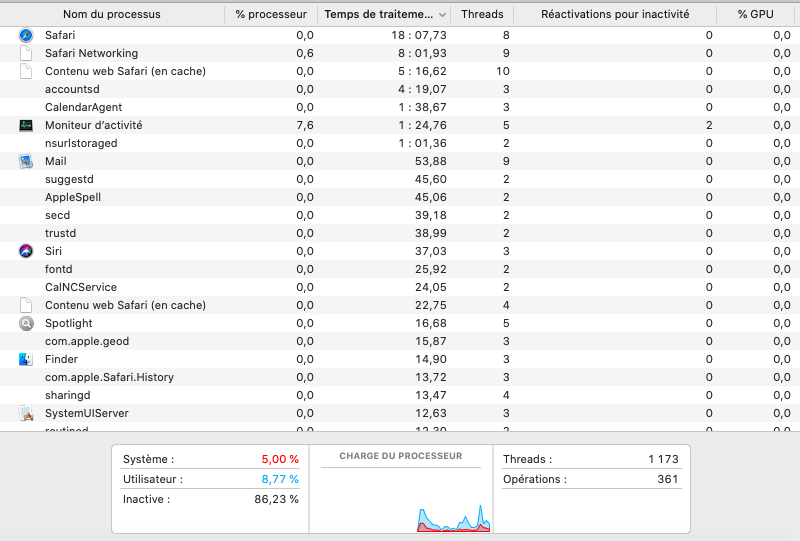Select the suggestd process

click(69, 179)
